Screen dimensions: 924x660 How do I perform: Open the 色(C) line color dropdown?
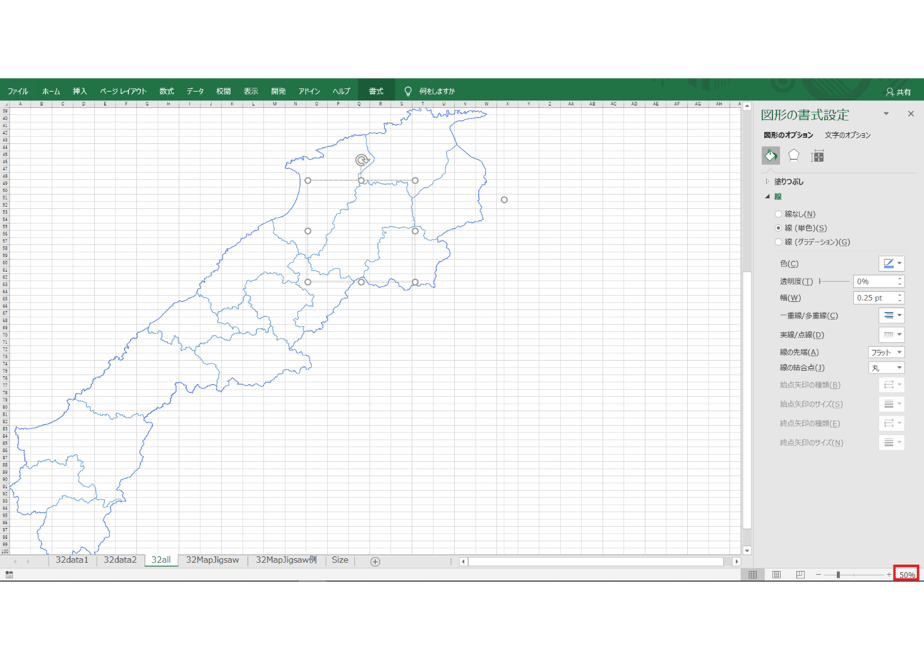tap(892, 263)
